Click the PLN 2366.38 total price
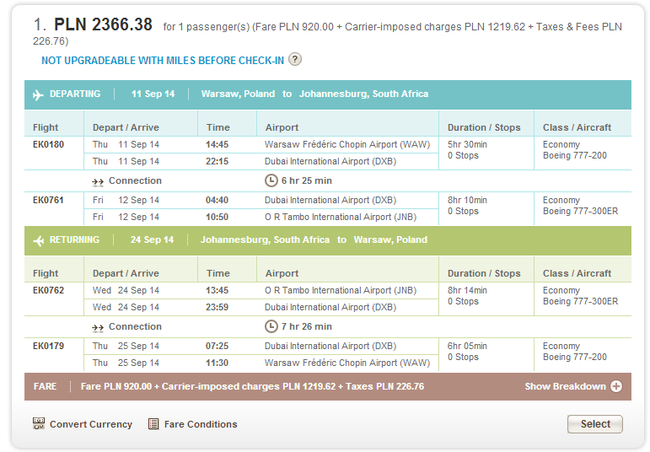This screenshot has width=650, height=452. coord(103,24)
